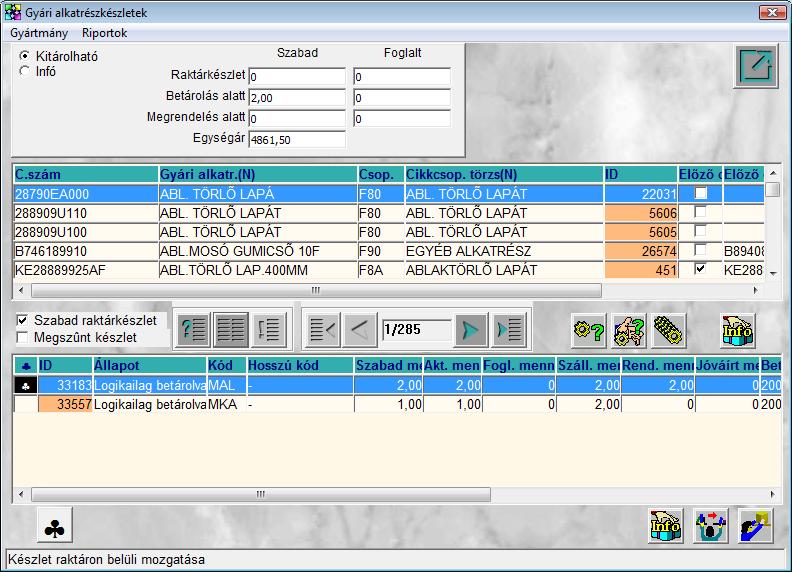Click the MAL code cell

point(227,386)
